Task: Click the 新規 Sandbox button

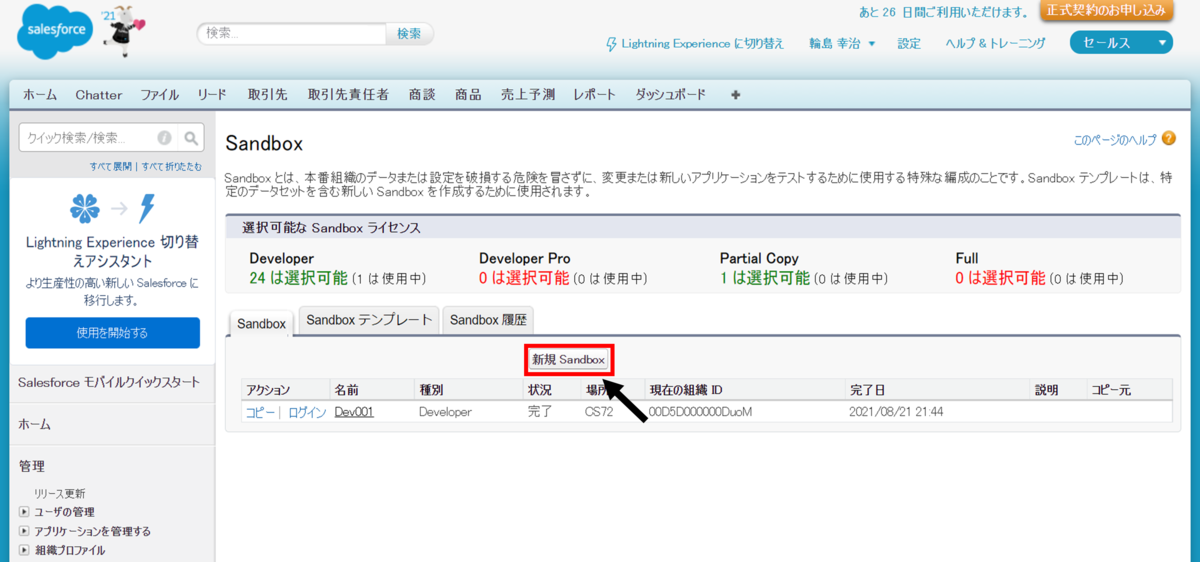Action: 569,359
